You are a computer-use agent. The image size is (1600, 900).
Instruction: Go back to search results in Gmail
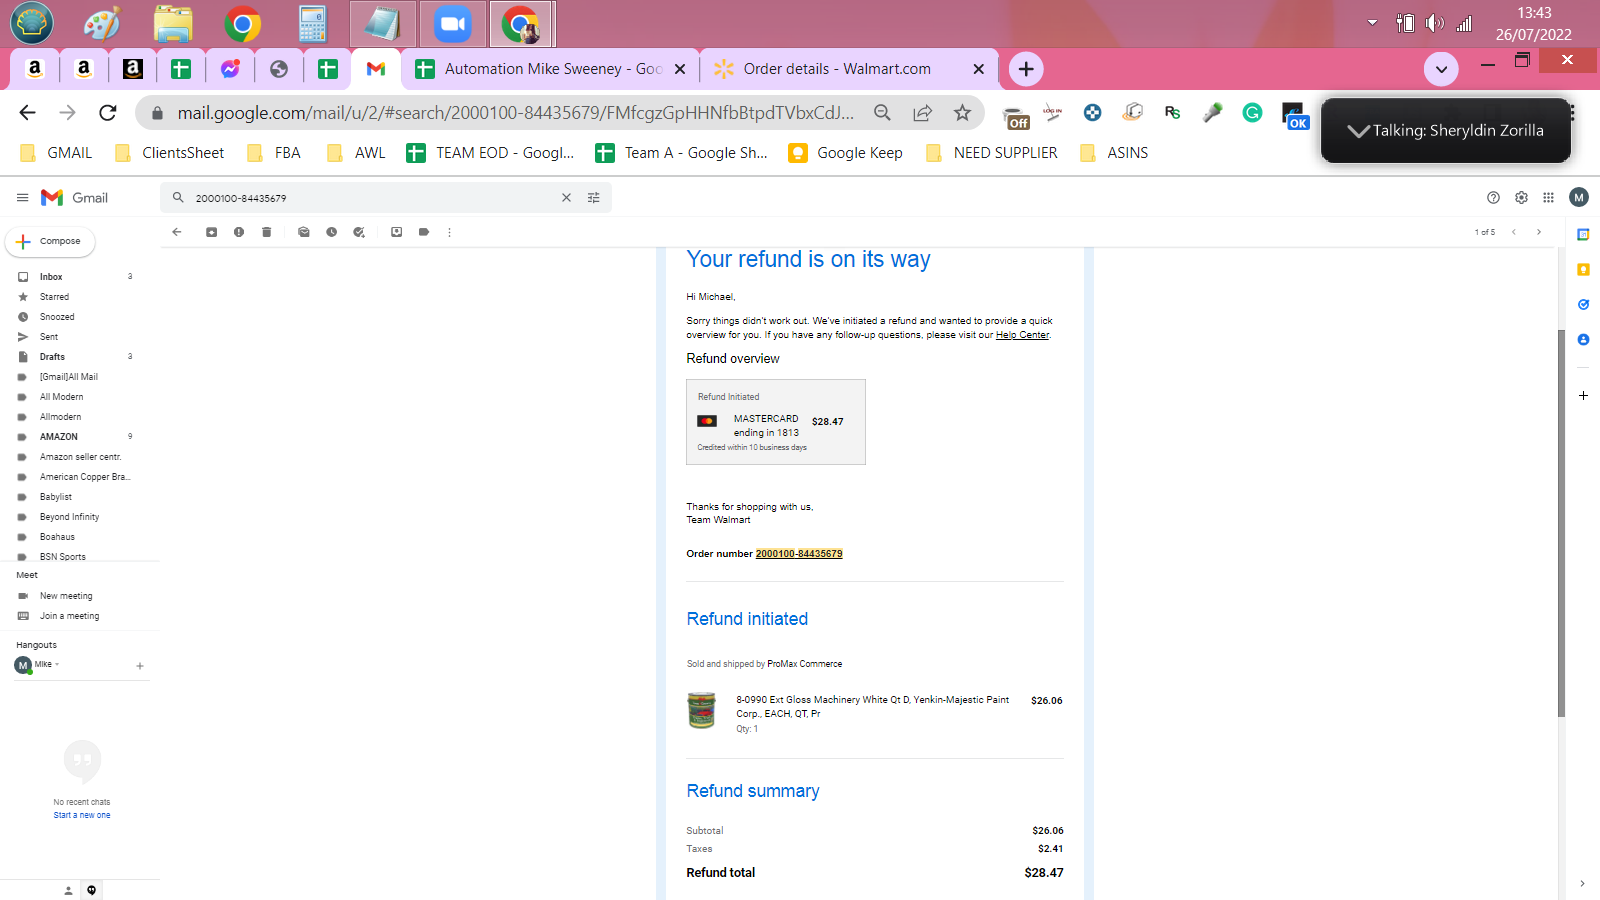pyautogui.click(x=177, y=232)
